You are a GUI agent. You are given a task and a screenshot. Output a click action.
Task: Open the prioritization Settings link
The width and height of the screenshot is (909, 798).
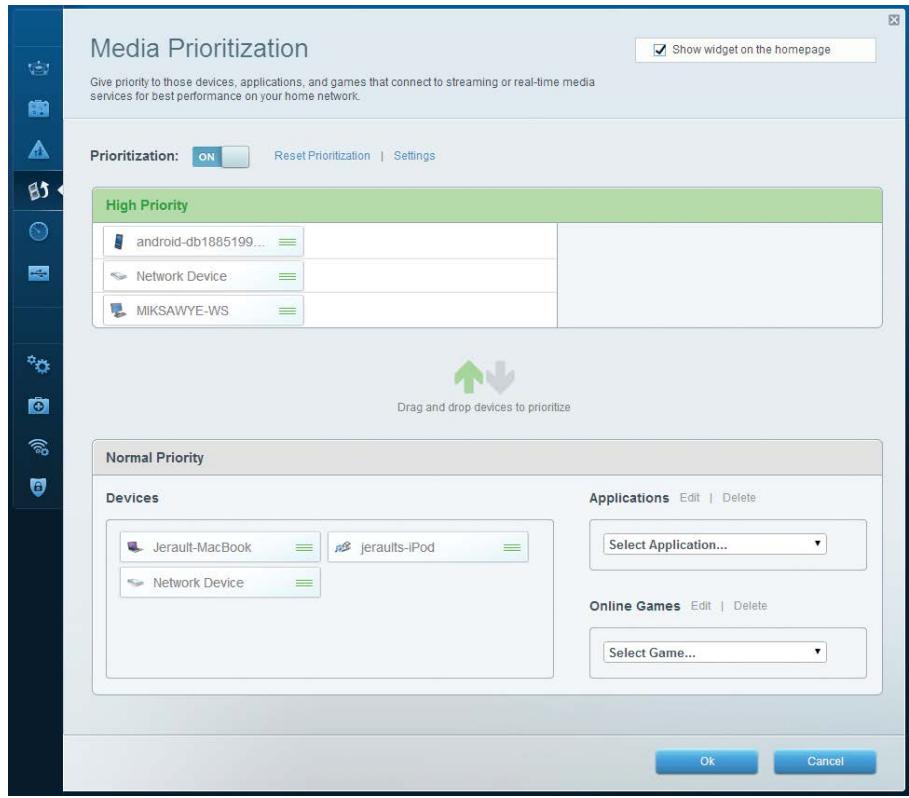[414, 156]
